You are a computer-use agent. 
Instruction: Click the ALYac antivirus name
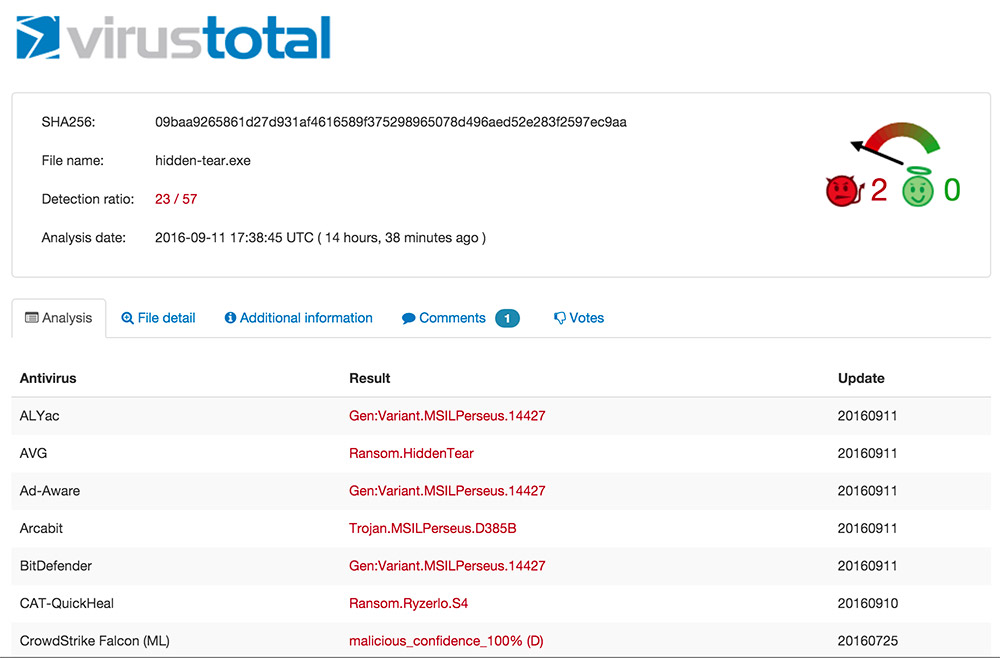pos(40,416)
